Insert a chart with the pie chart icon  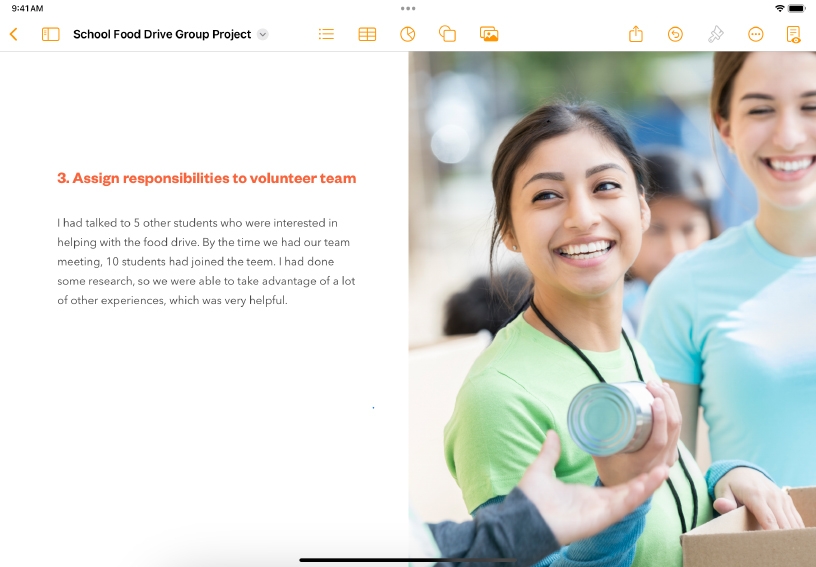pyautogui.click(x=408, y=34)
